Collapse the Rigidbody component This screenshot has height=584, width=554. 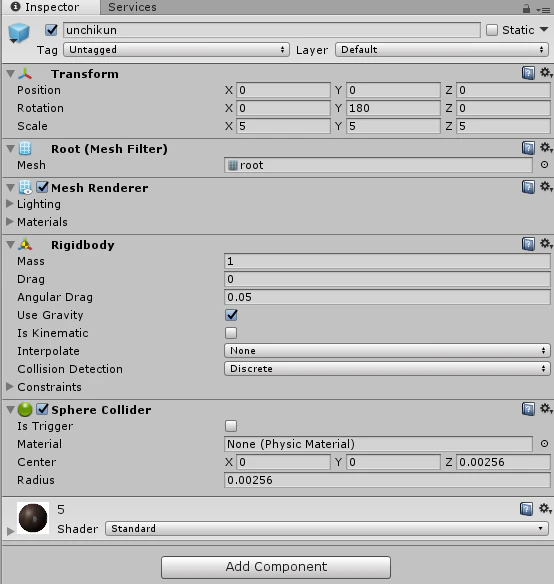click(10, 245)
